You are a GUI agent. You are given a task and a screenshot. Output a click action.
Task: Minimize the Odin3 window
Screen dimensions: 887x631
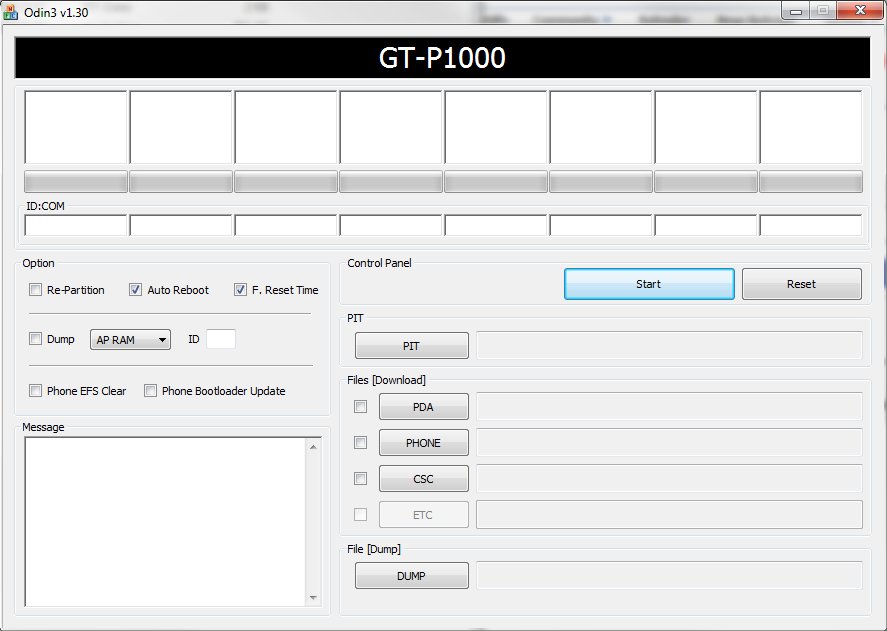795,11
